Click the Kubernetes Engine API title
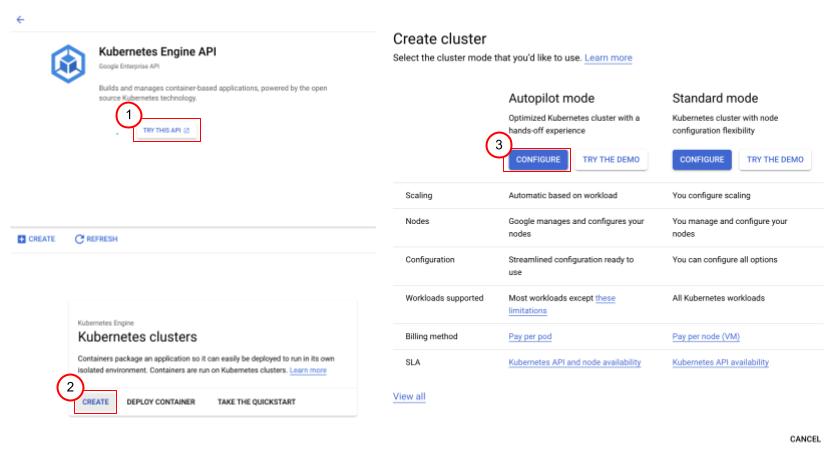Viewport: 830px width, 470px height. coord(157,52)
